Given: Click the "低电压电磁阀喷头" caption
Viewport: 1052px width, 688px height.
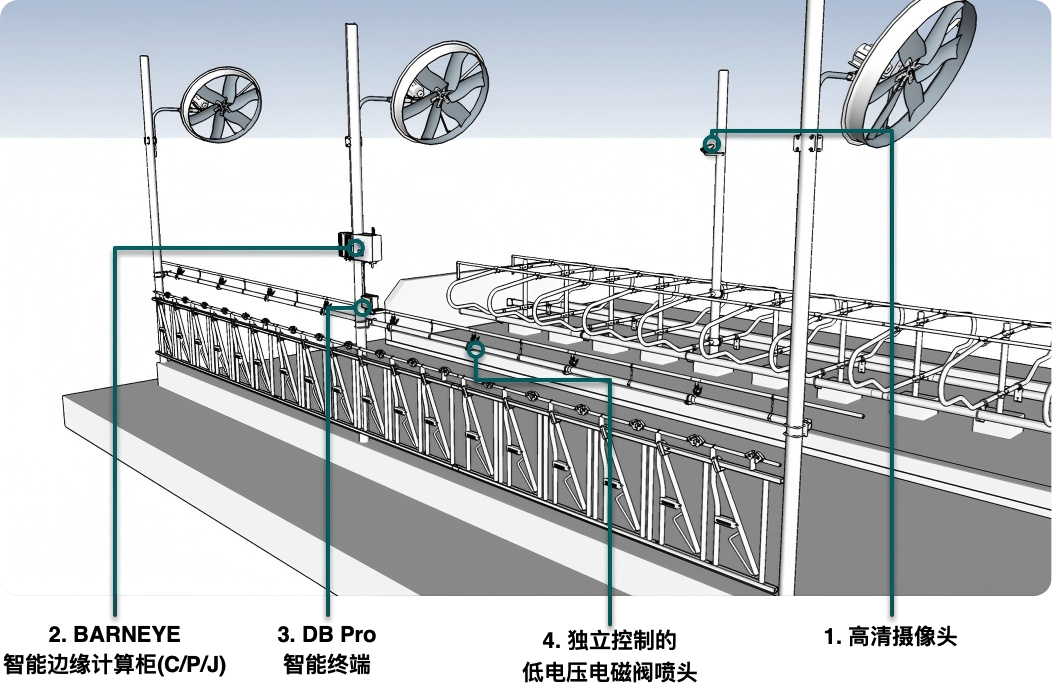Looking at the screenshot, I should click(x=609, y=672).
